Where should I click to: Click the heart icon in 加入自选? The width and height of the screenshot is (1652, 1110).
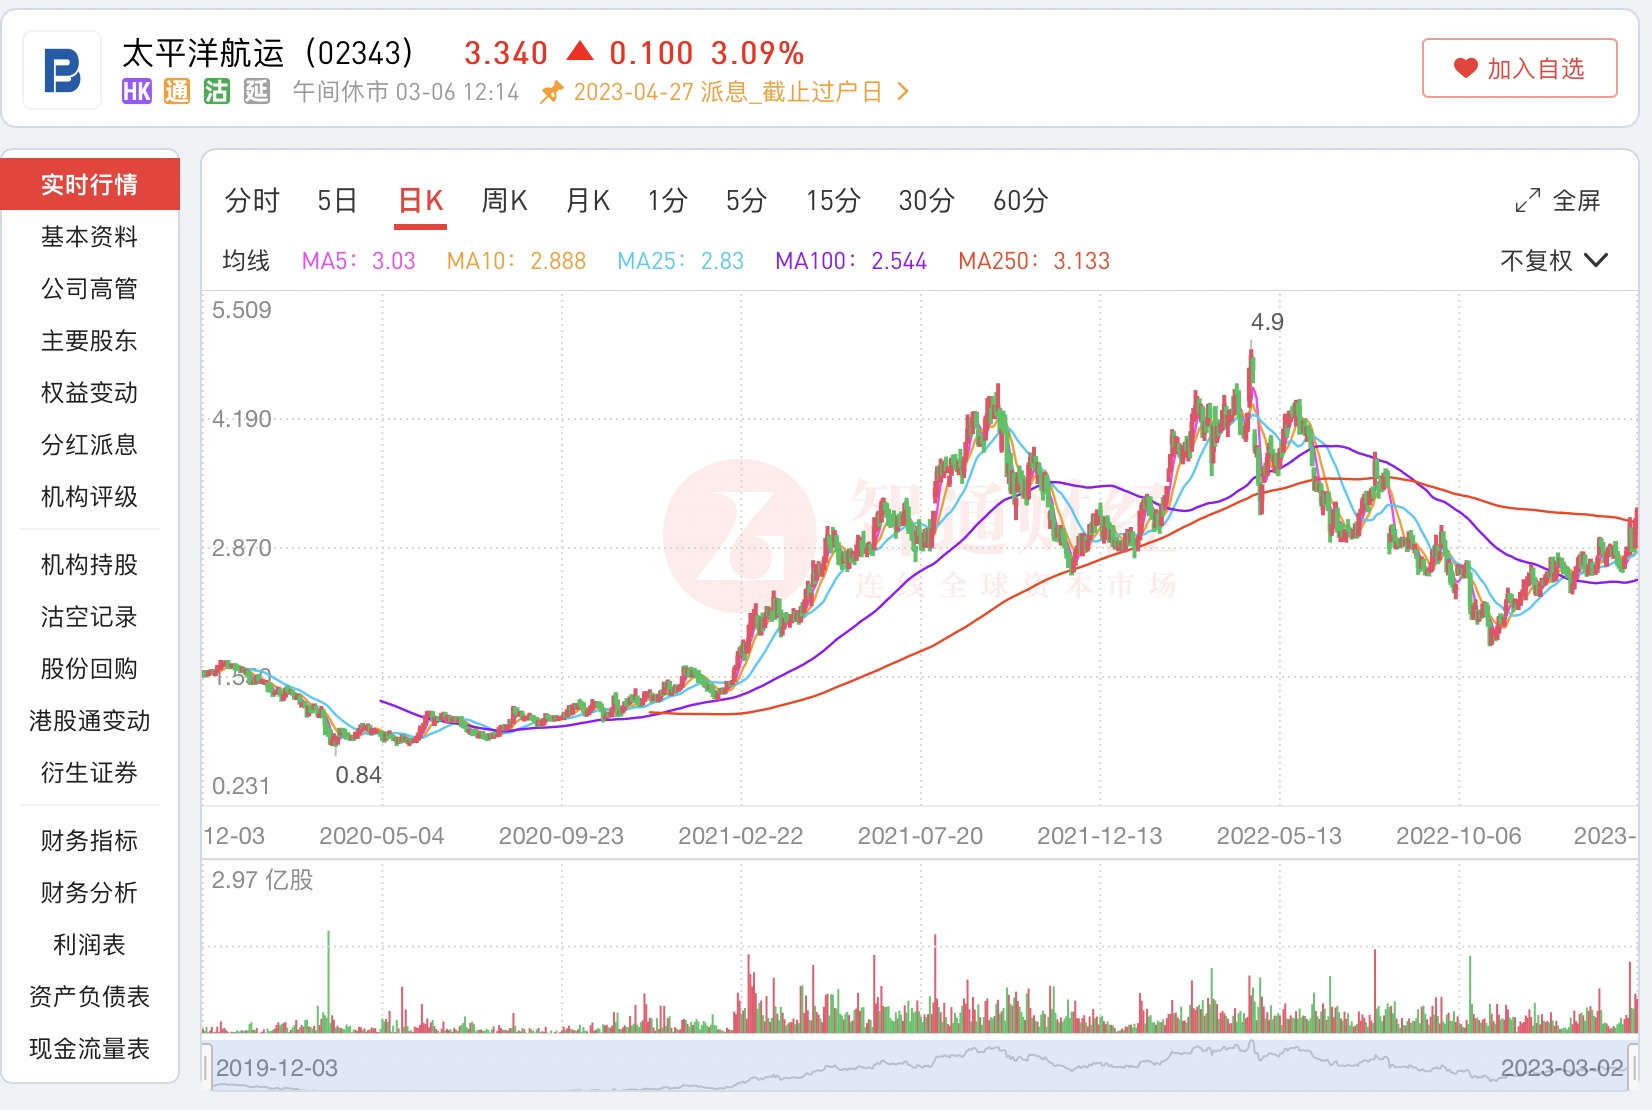pyautogui.click(x=1465, y=68)
